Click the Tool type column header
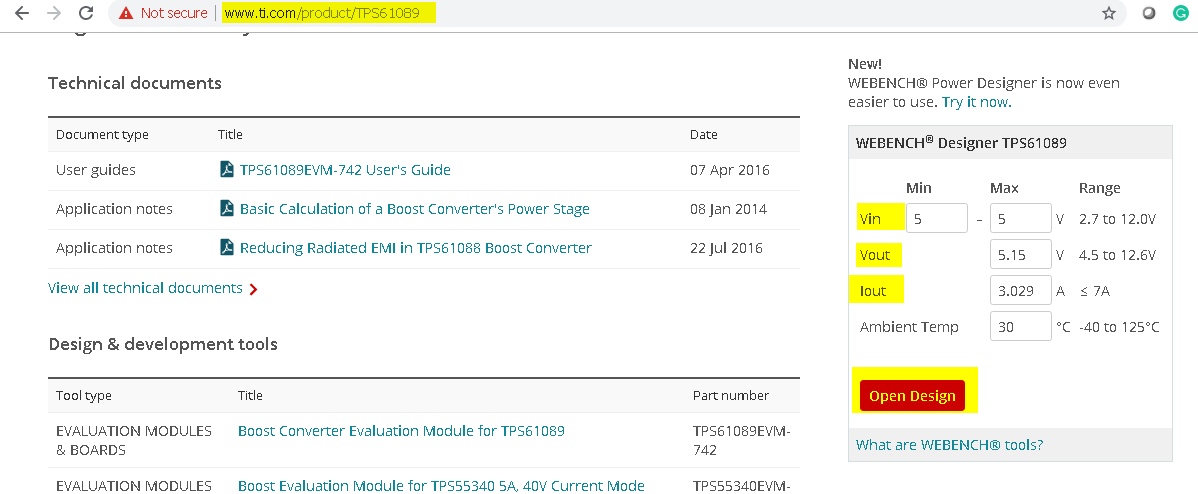The height and width of the screenshot is (494, 1198). (x=83, y=396)
